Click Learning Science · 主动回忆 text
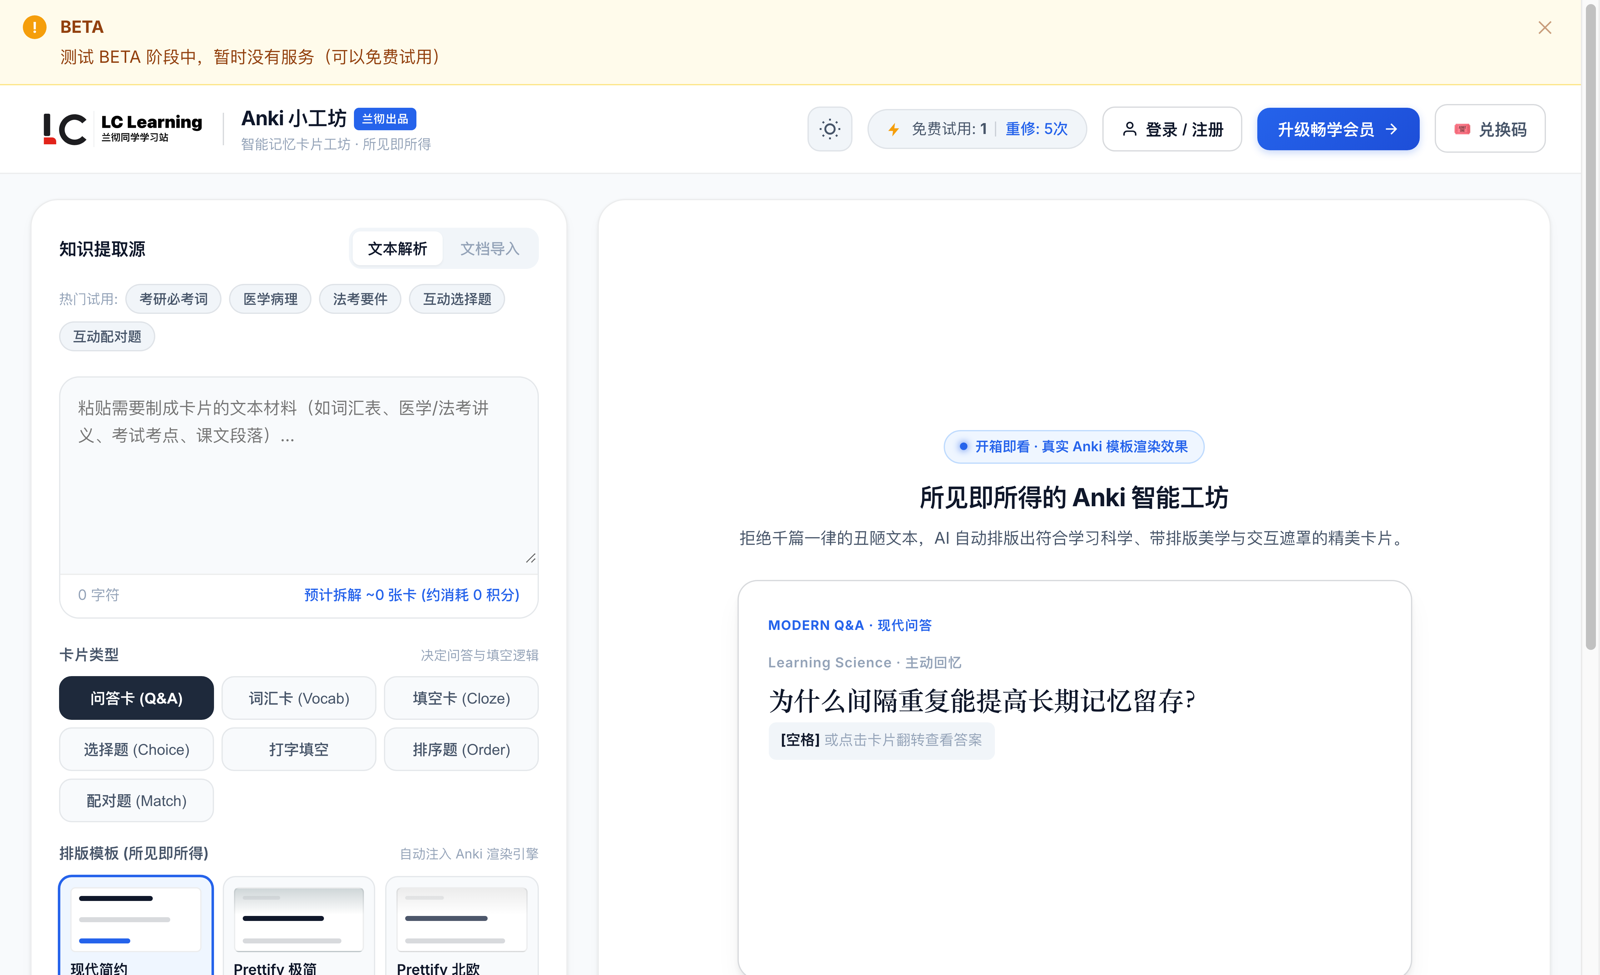Viewport: 1600px width, 975px height. (x=865, y=663)
